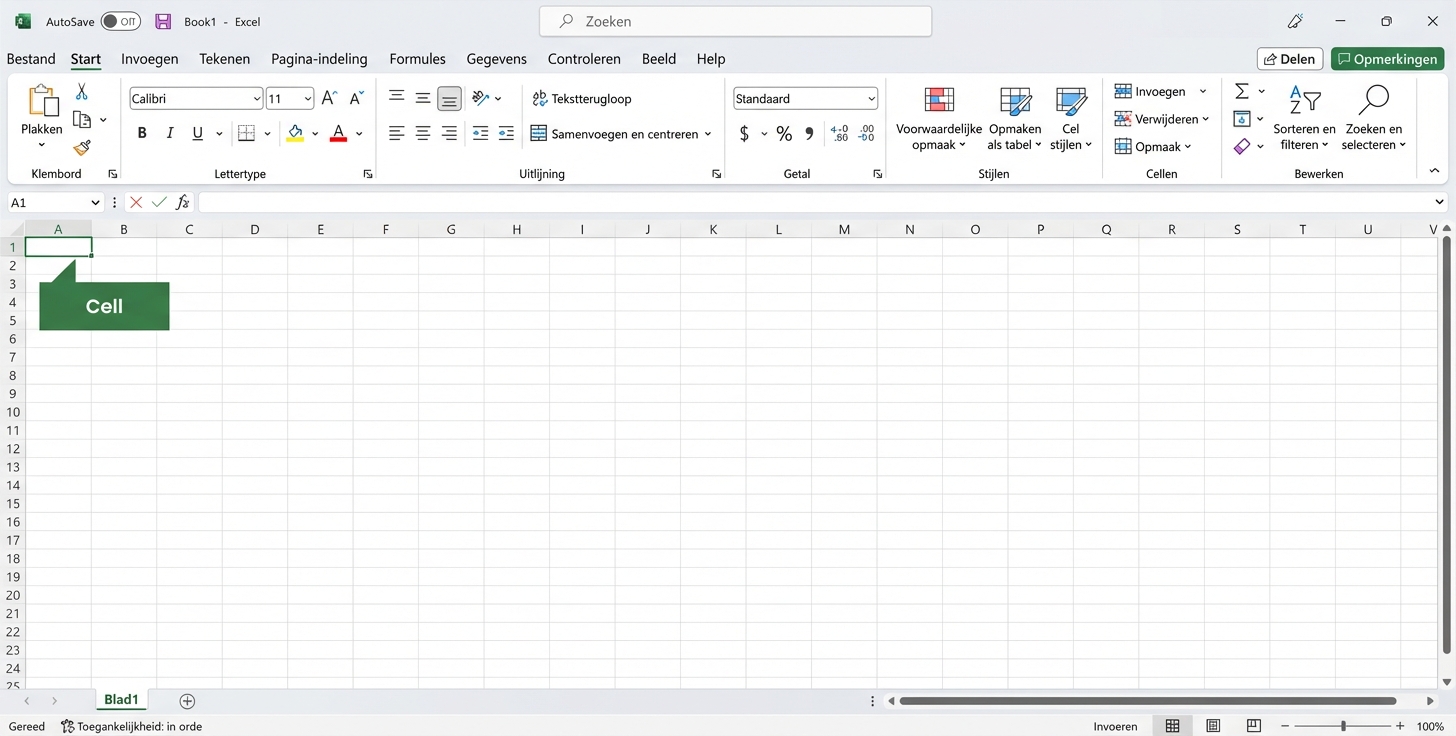This screenshot has height=736, width=1456.
Task: Switch to the Formules ribbon tab
Action: (x=417, y=59)
